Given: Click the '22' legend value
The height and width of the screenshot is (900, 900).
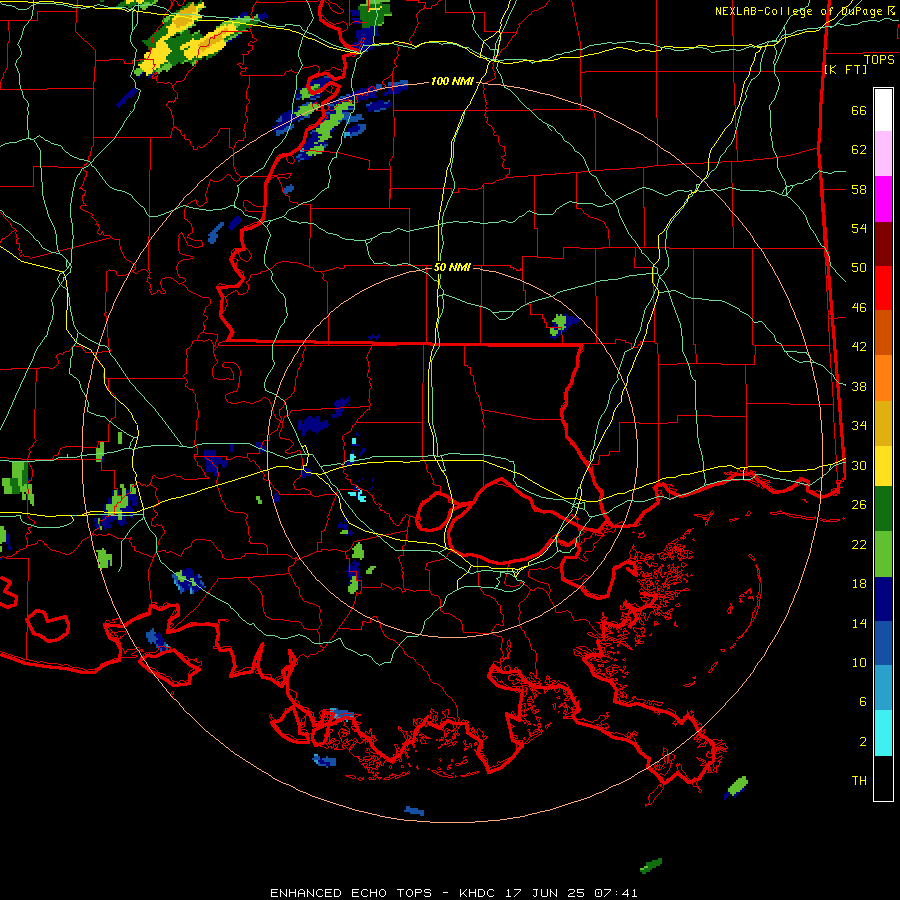Looking at the screenshot, I should click(x=859, y=544).
